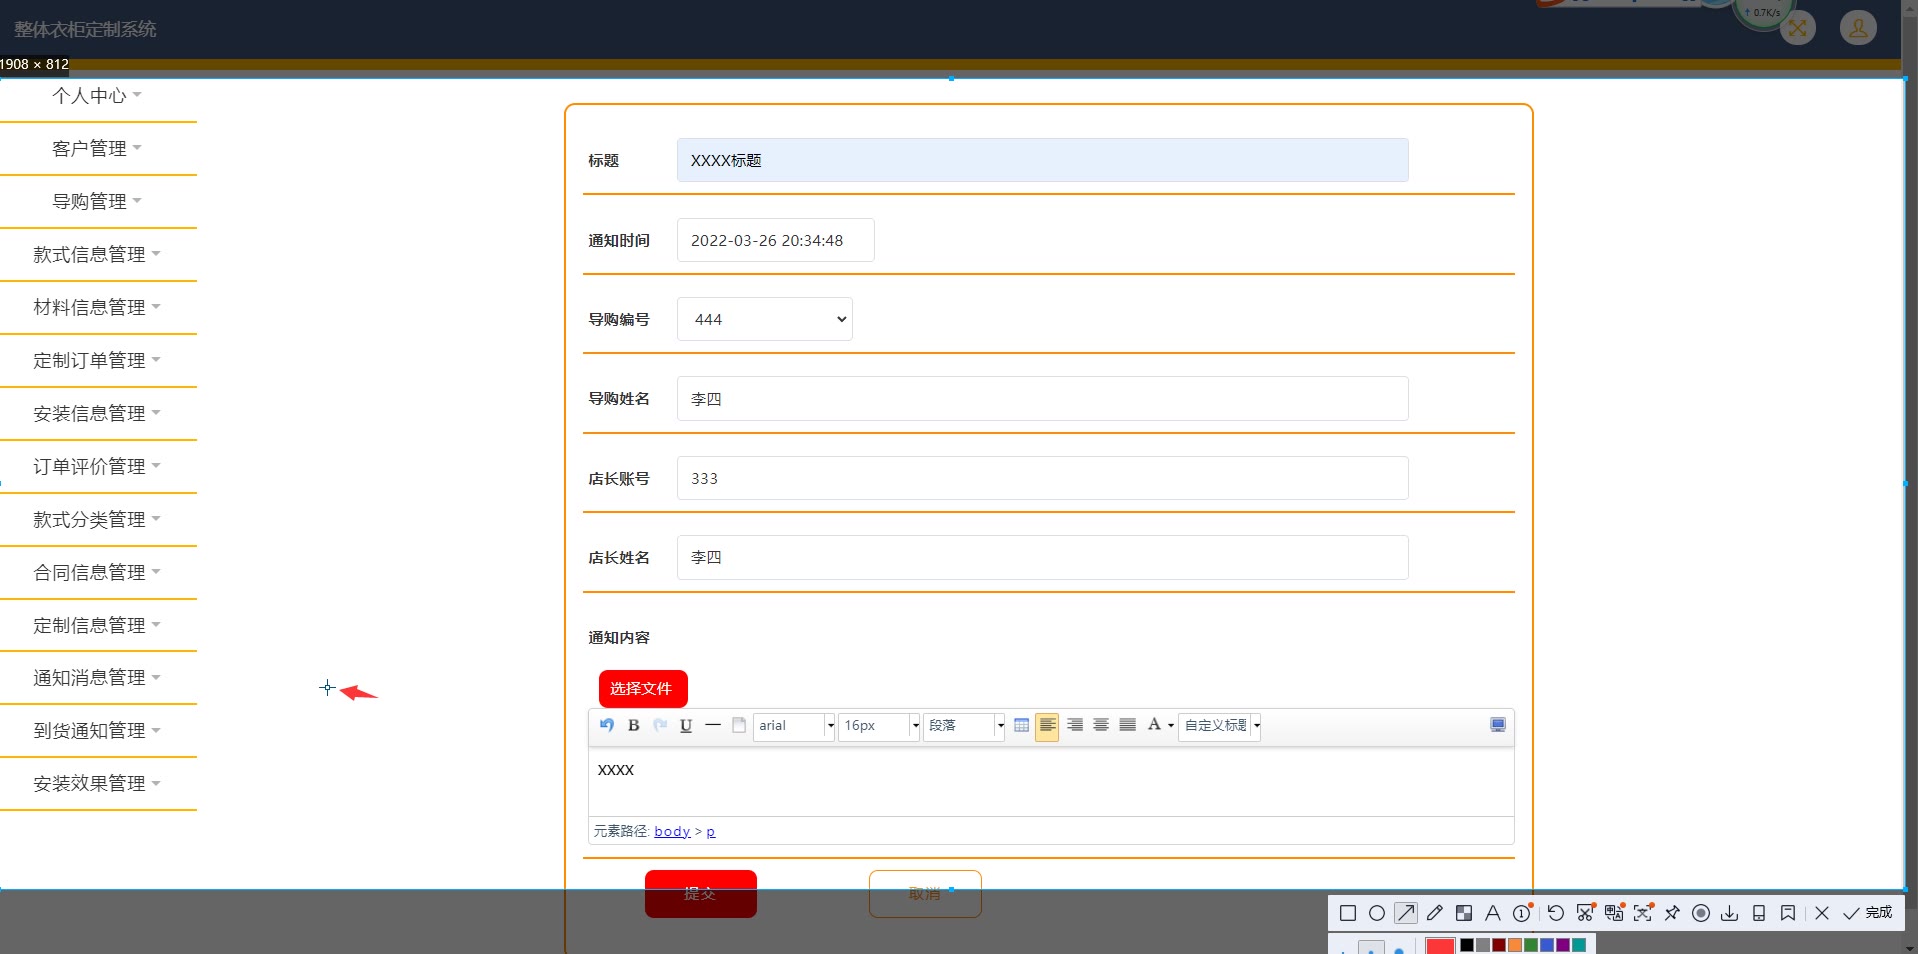Viewport: 1918px width, 954px height.
Task: Pin the screenshot to screen
Action: (x=1672, y=913)
